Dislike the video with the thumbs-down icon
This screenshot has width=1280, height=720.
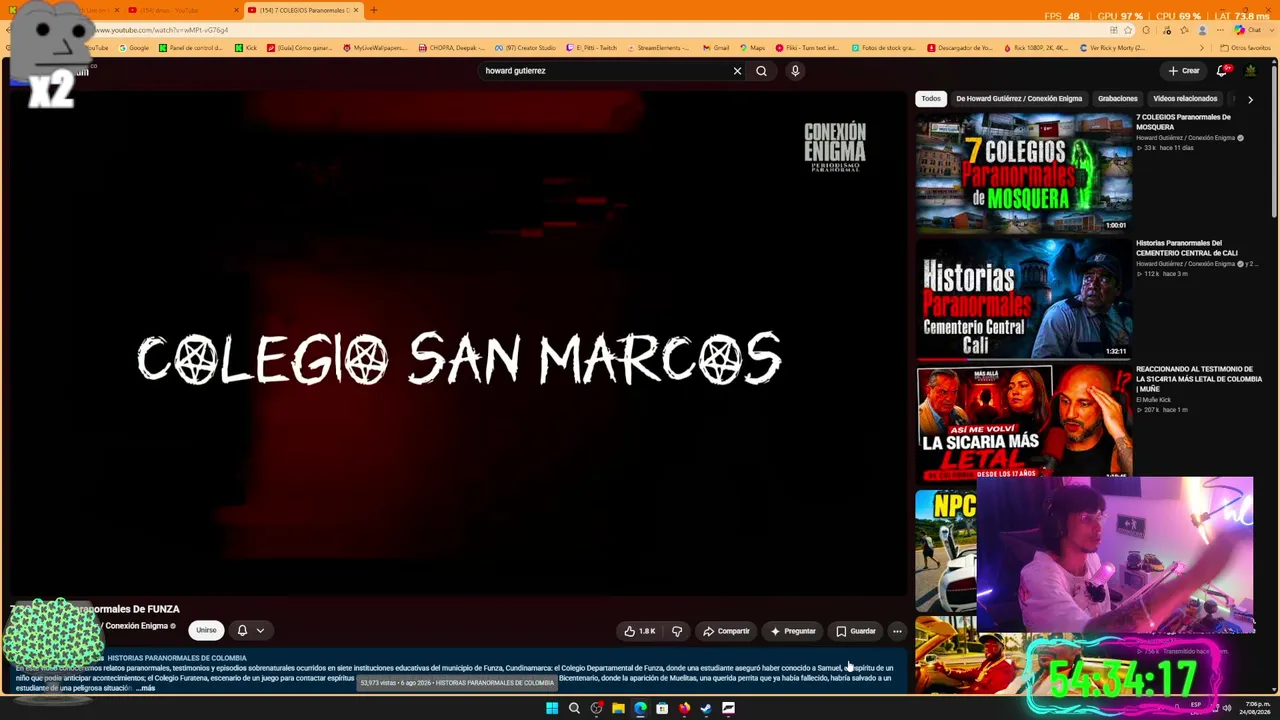tap(677, 631)
